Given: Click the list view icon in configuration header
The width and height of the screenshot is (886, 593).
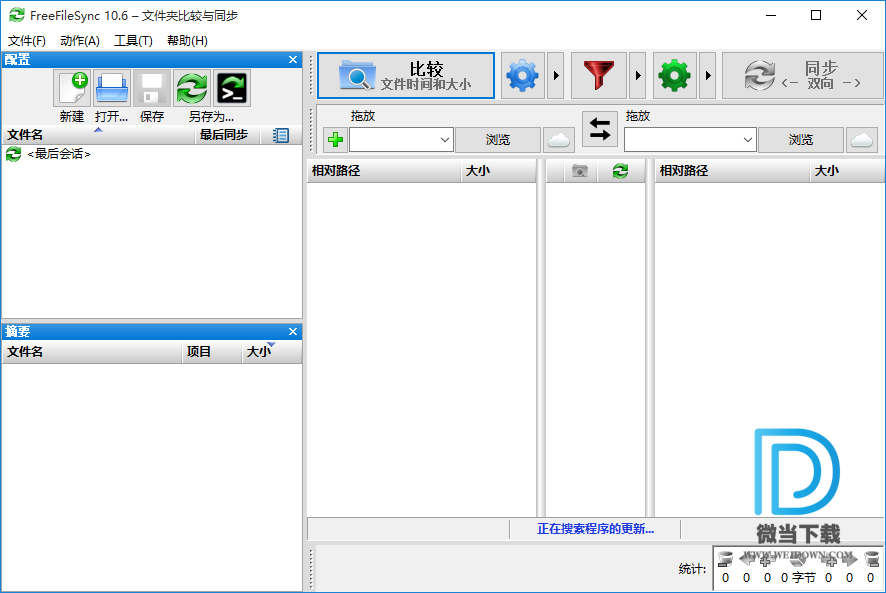Looking at the screenshot, I should 281,135.
